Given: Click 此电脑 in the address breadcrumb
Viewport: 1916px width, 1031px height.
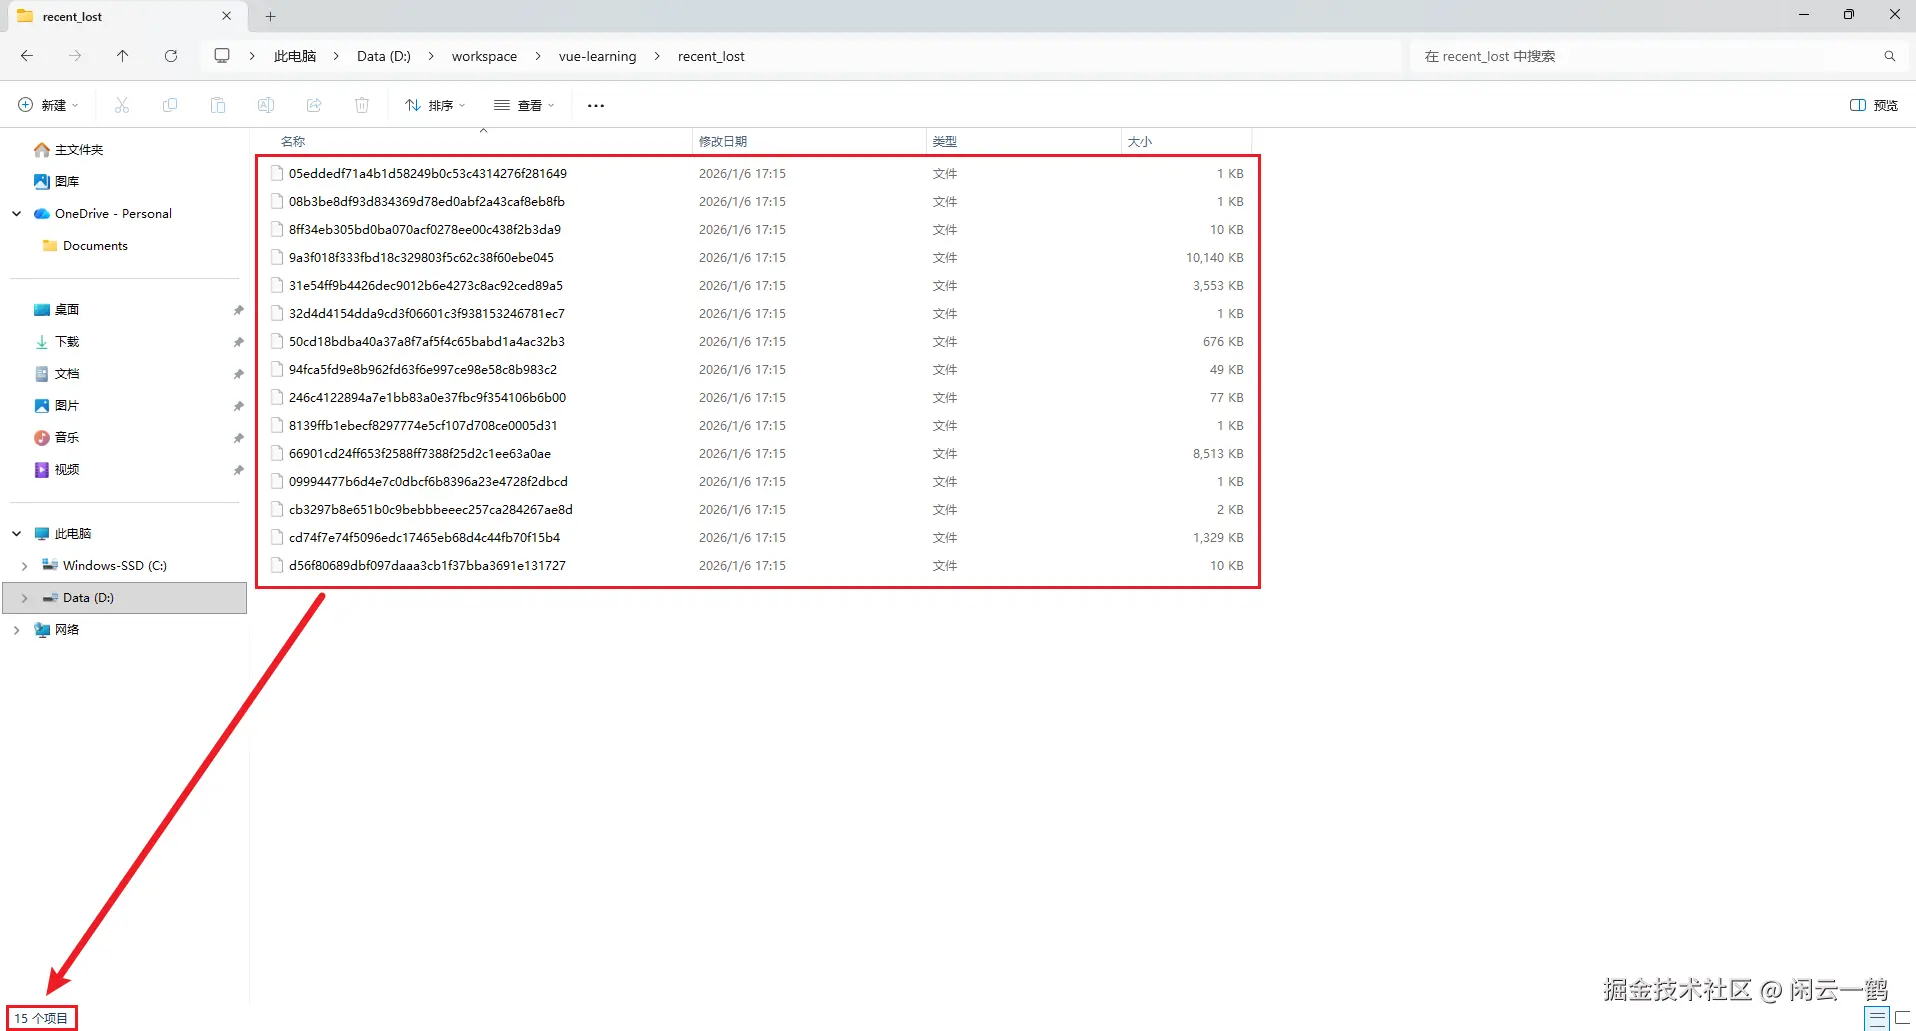Looking at the screenshot, I should click(295, 56).
